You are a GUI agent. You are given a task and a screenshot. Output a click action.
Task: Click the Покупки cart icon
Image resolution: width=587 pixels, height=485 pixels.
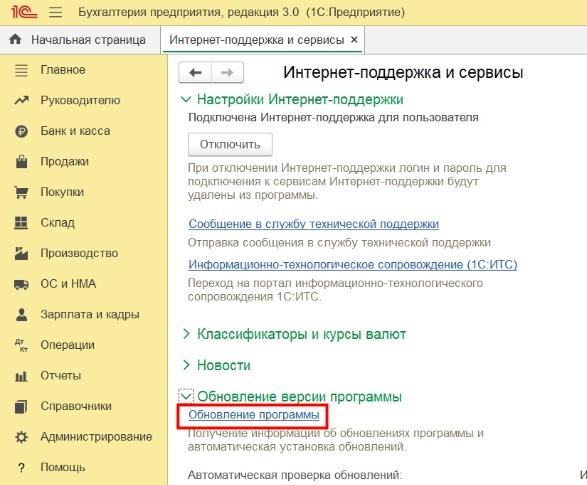21,192
